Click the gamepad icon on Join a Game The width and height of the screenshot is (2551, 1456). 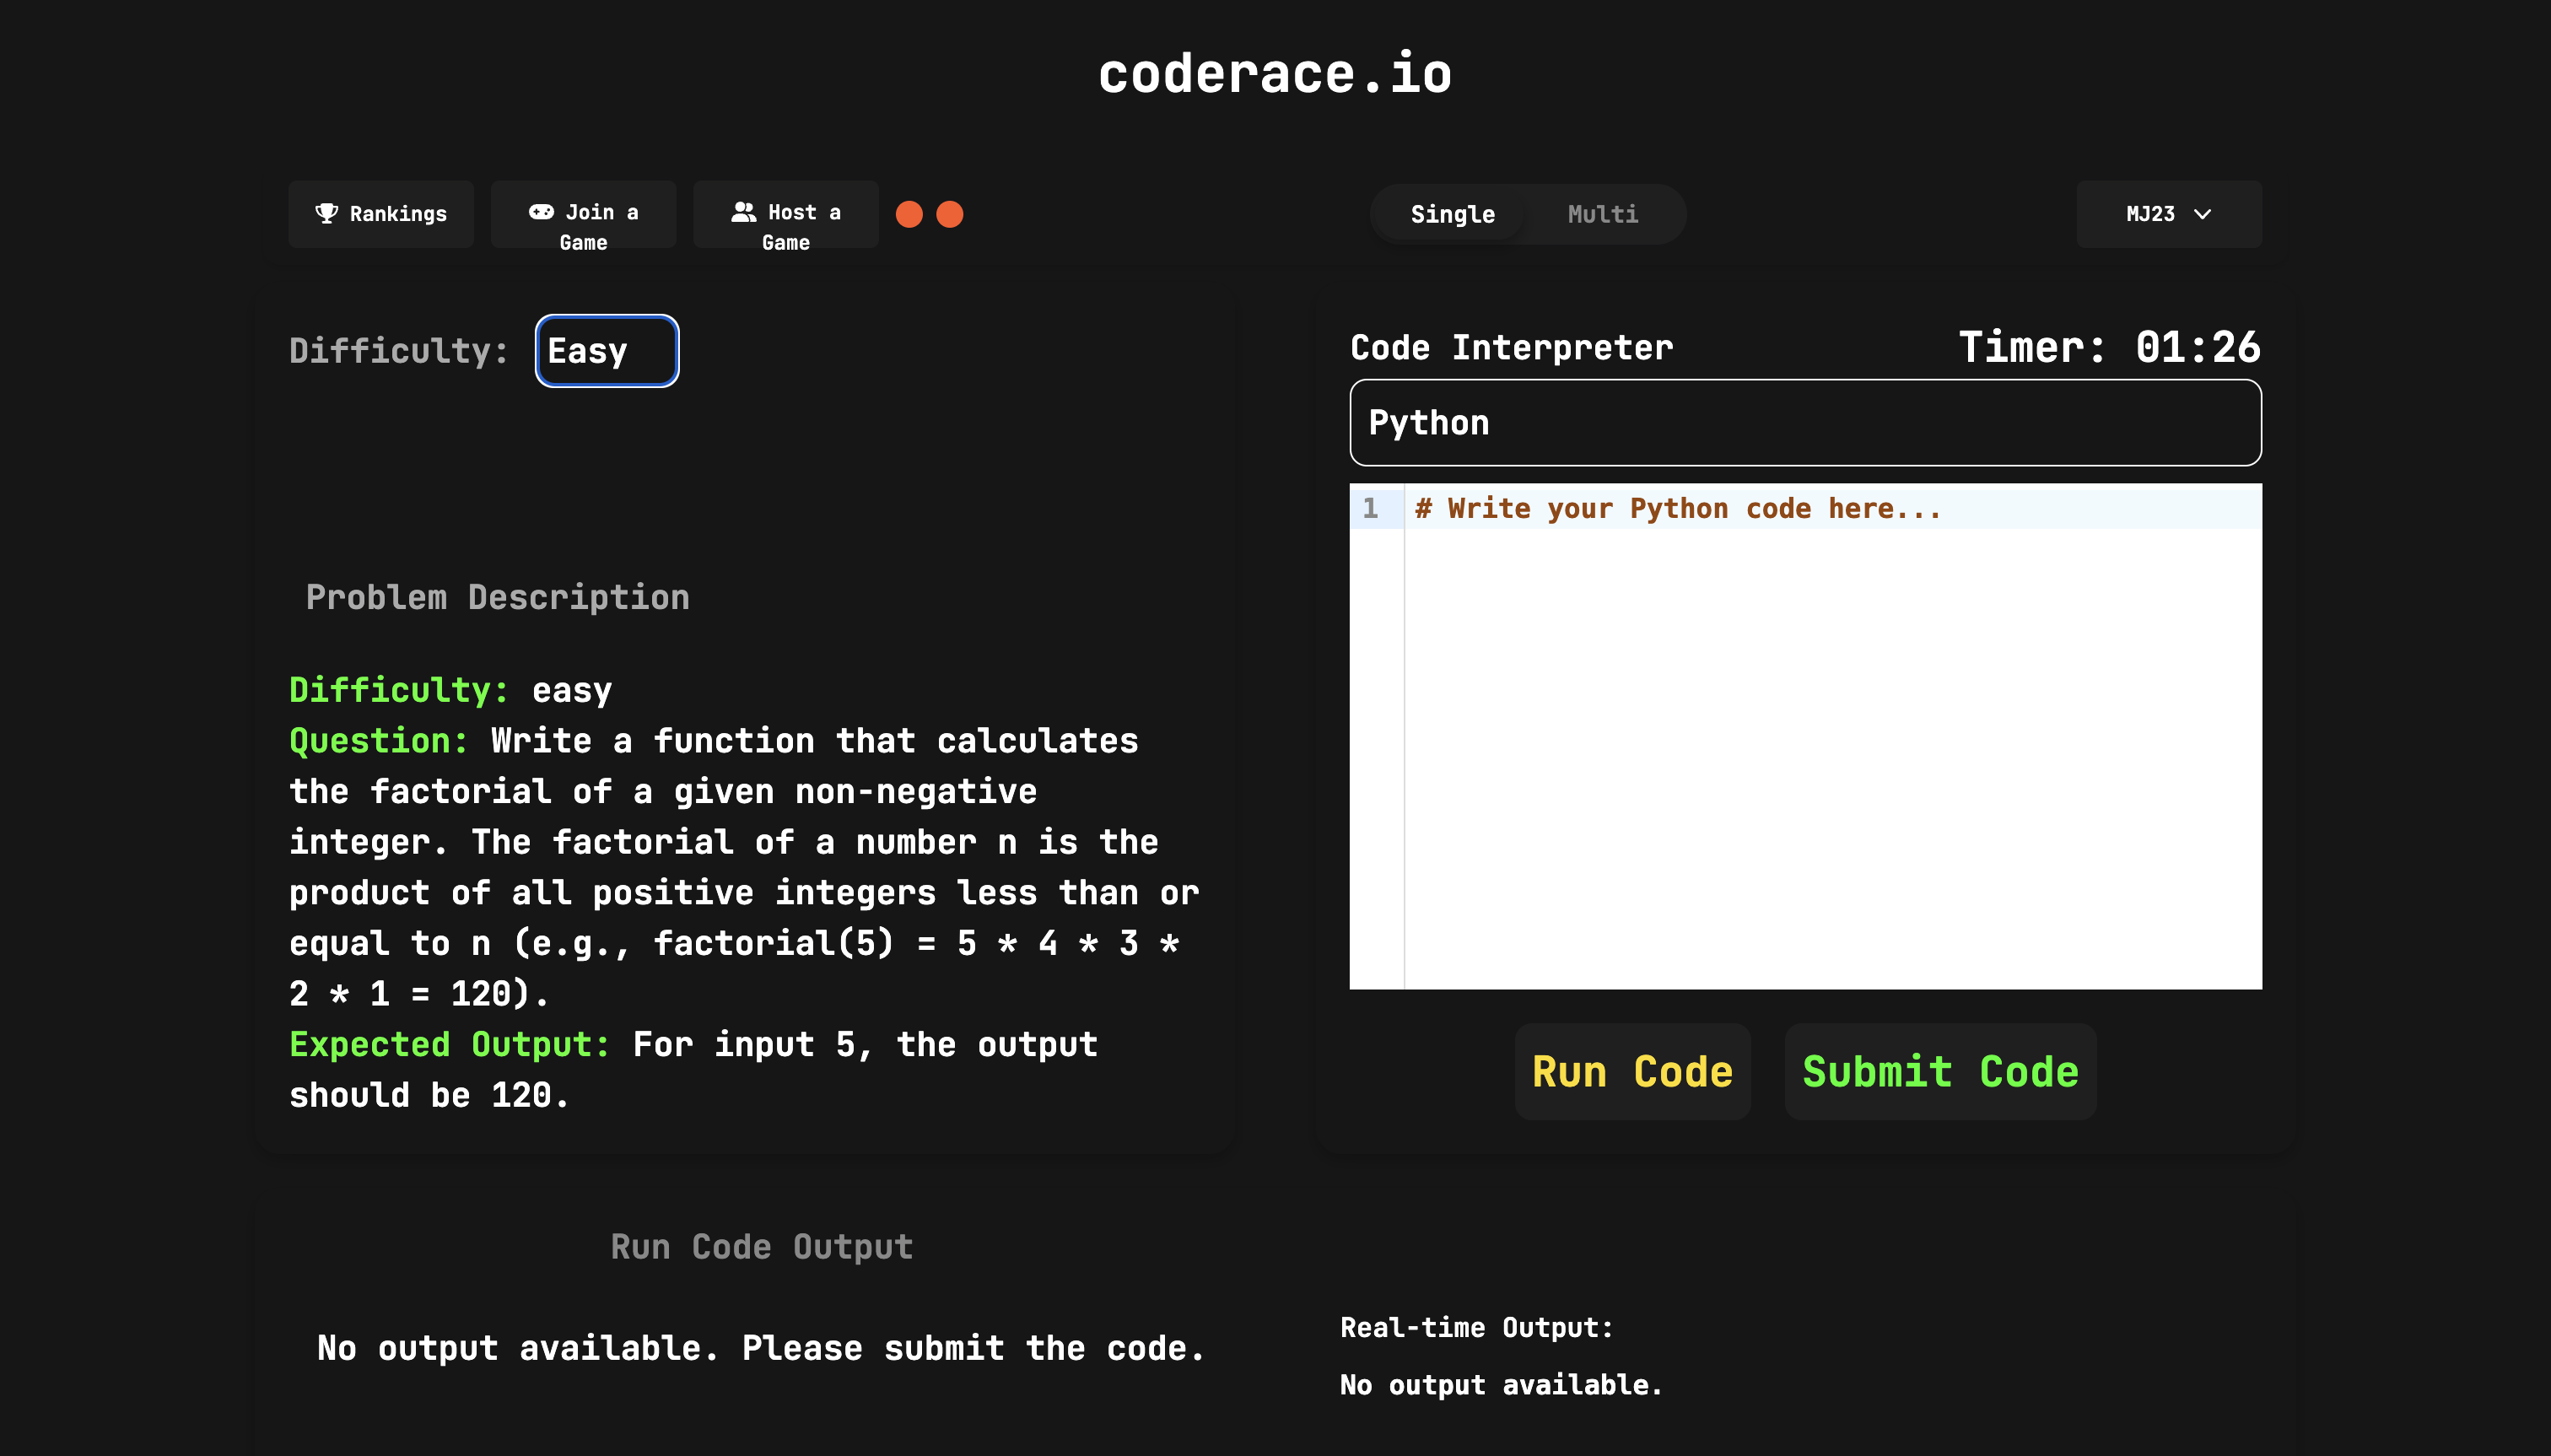(x=541, y=212)
